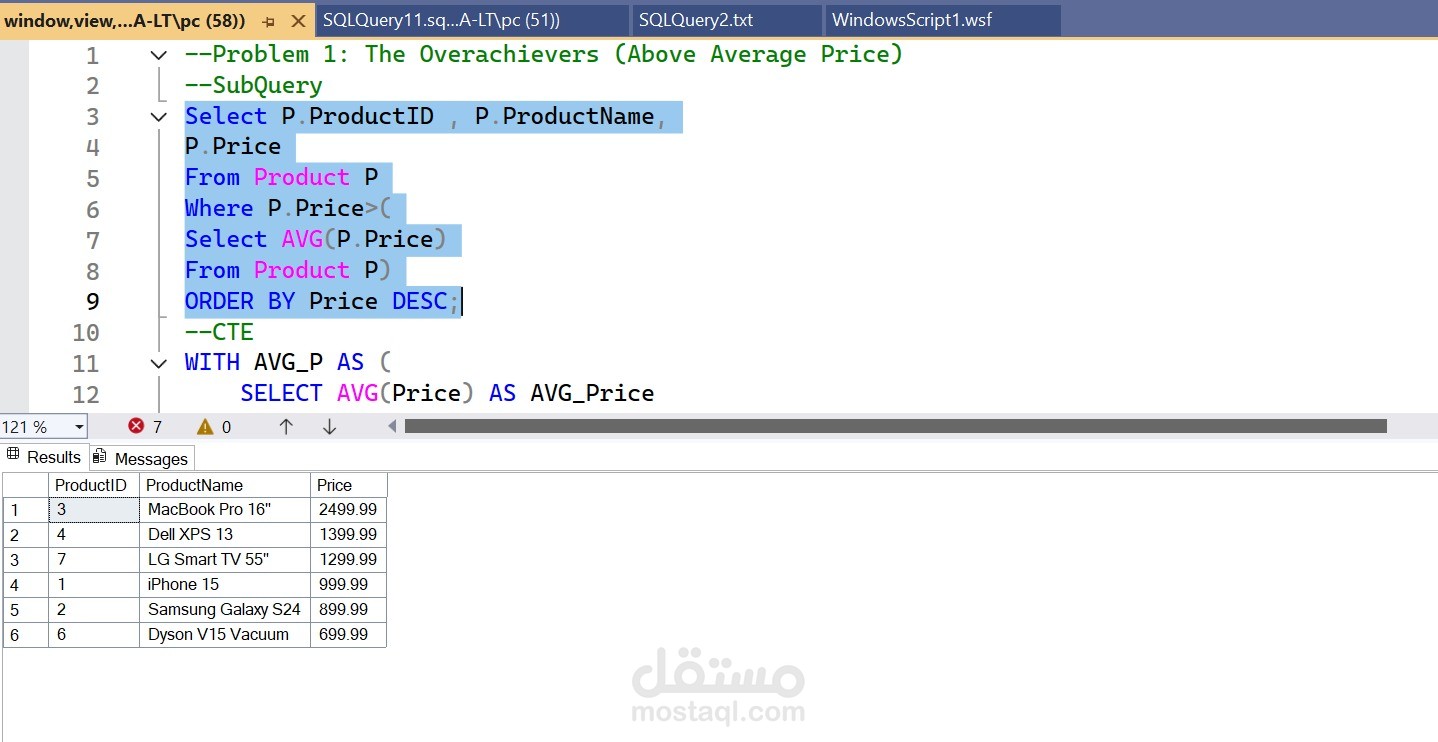Select results row header 2
Screen dimensions: 1438x742
tap(26, 535)
